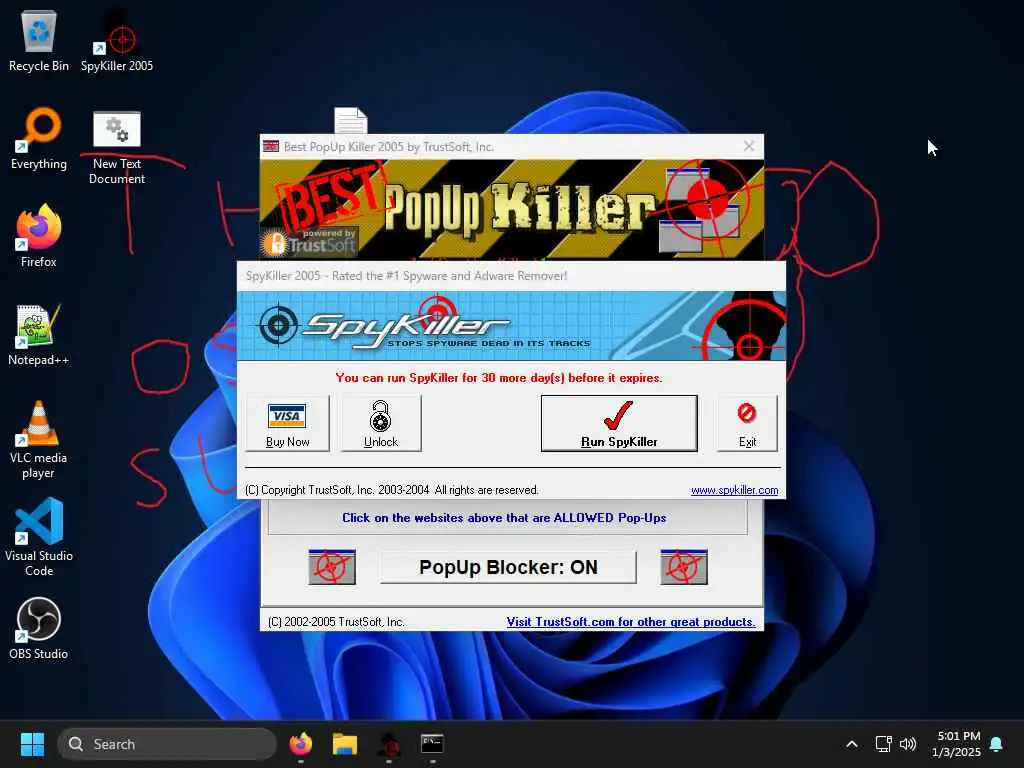Open File Explorer from the taskbar

coord(345,744)
